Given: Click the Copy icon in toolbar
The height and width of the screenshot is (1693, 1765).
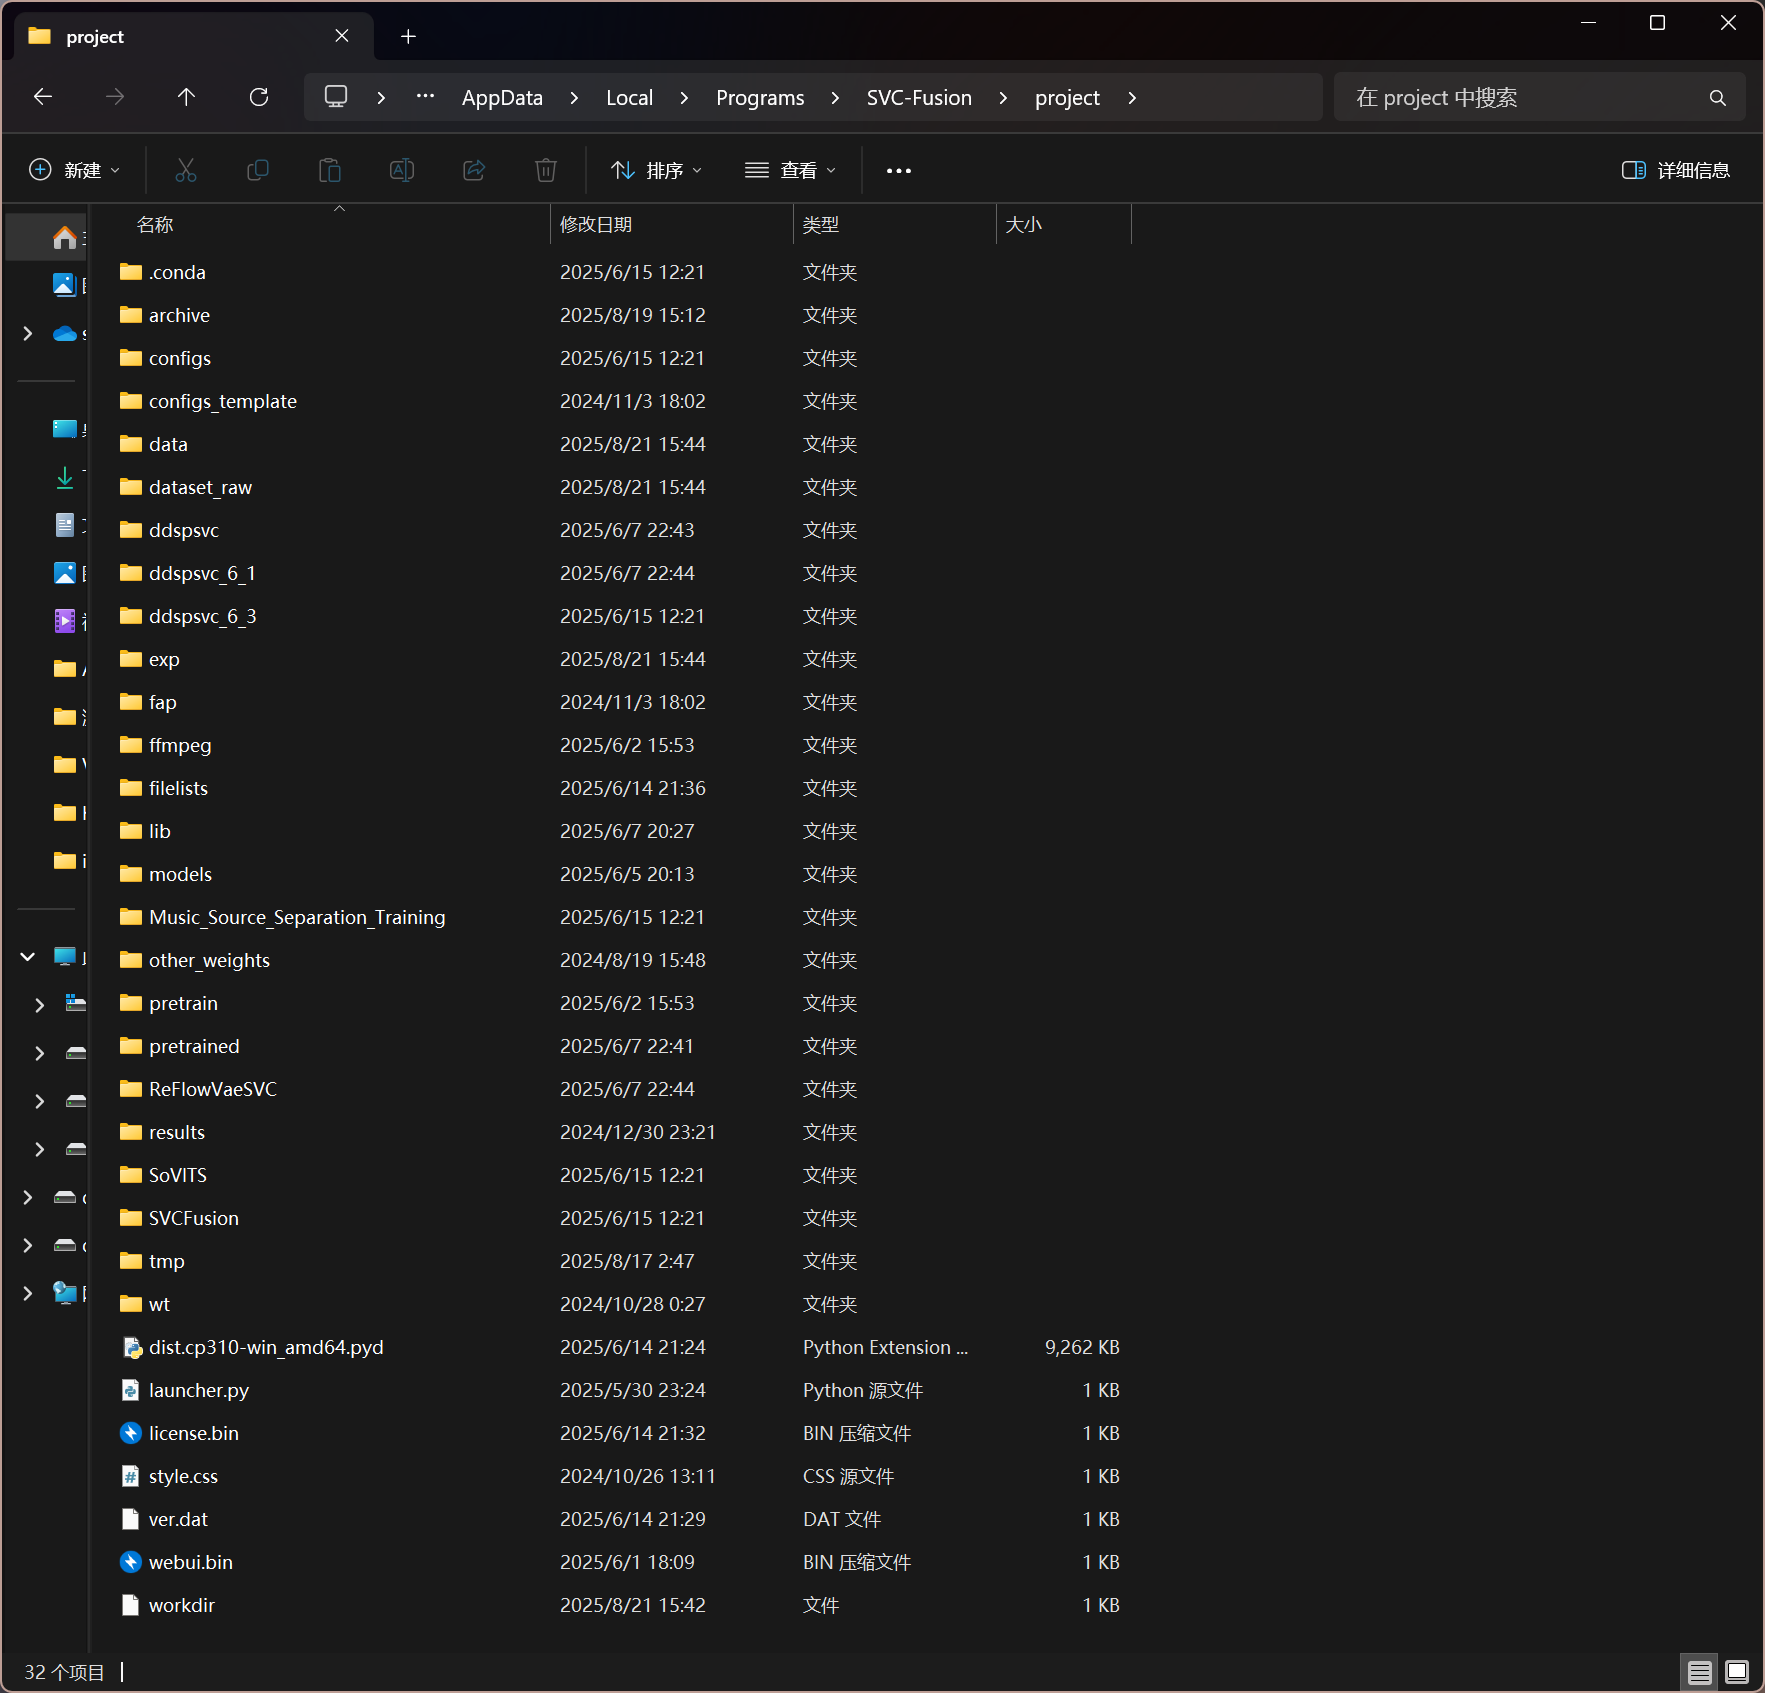Looking at the screenshot, I should (258, 170).
